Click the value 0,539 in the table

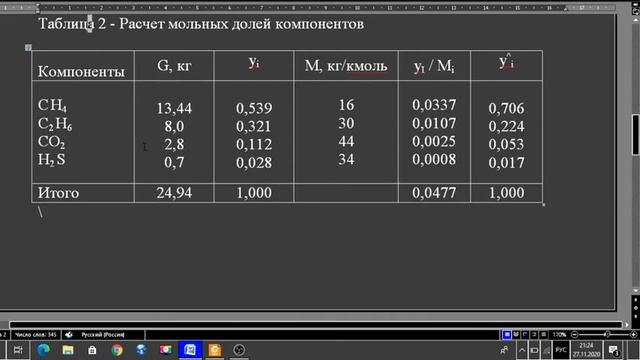click(x=254, y=108)
